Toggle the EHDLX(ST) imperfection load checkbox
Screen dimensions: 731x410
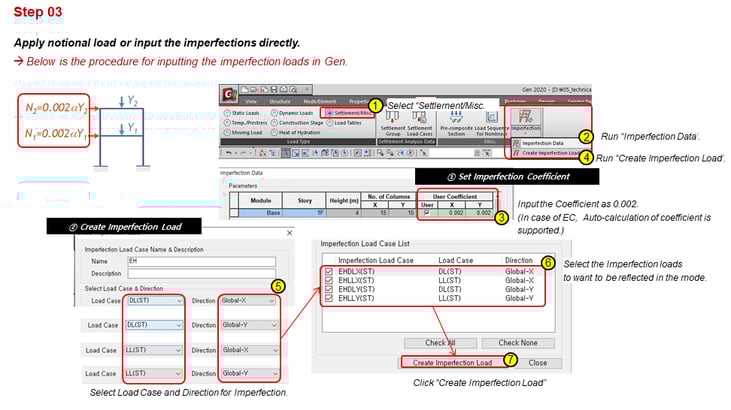point(329,271)
